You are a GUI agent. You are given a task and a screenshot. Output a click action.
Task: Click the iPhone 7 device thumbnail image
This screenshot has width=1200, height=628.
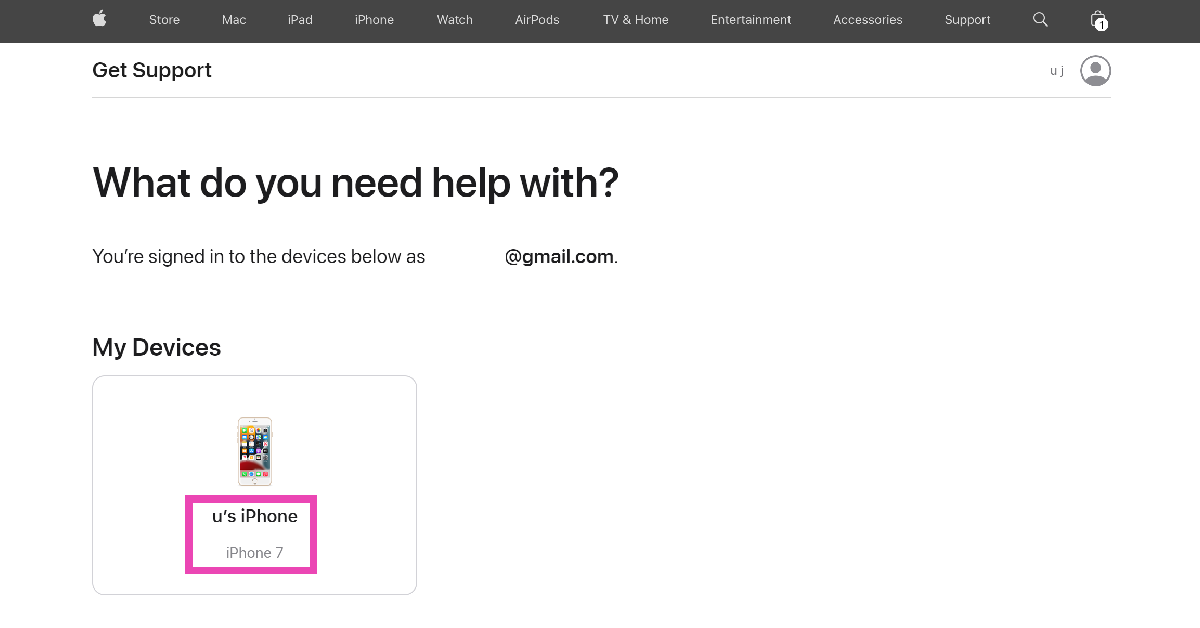point(254,451)
